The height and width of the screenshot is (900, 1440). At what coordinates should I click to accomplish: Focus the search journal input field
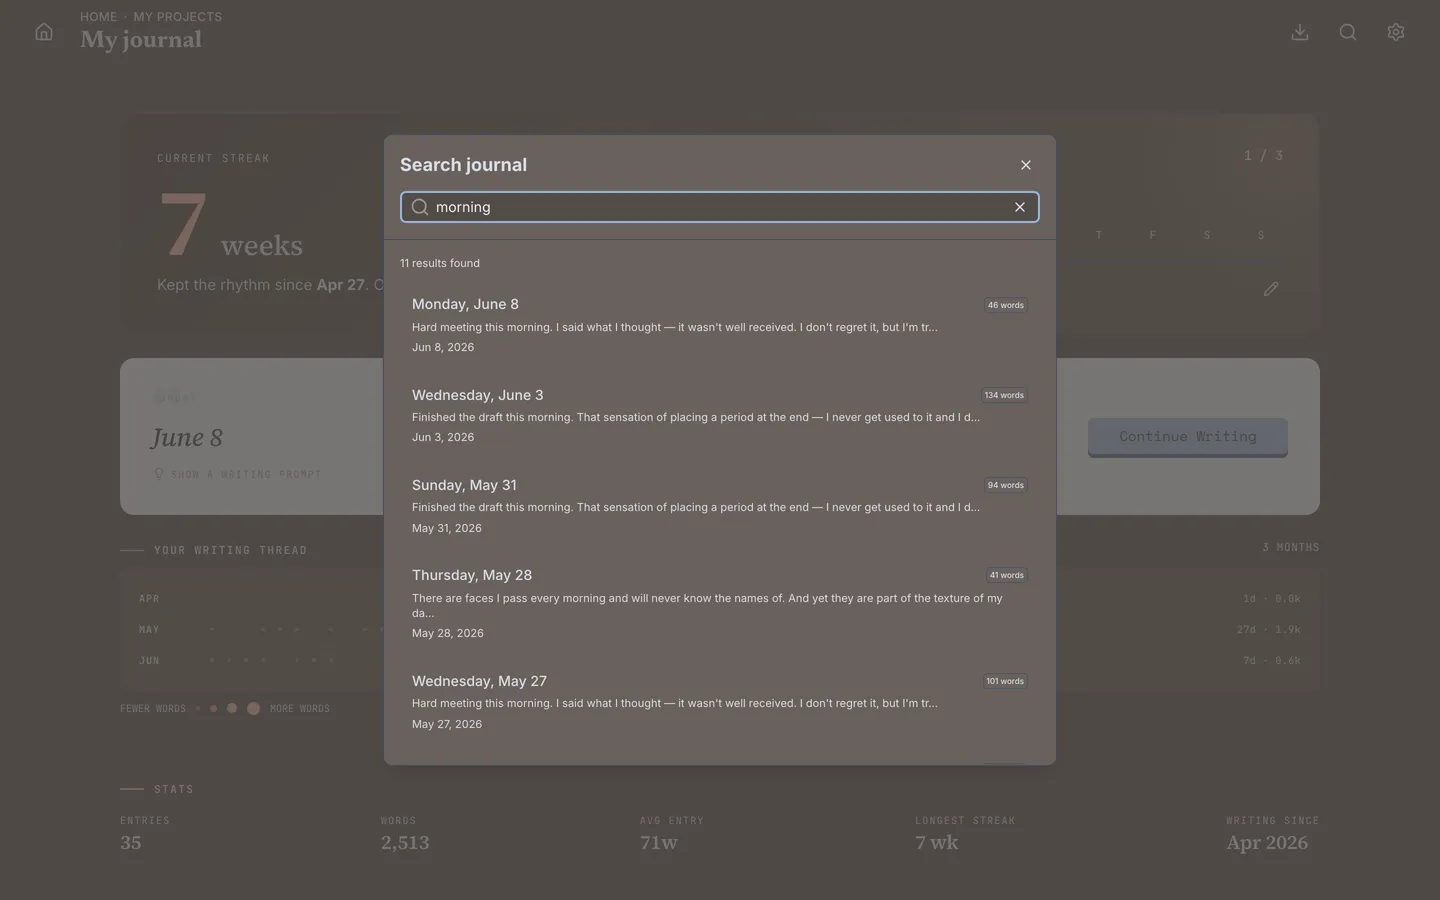(720, 207)
